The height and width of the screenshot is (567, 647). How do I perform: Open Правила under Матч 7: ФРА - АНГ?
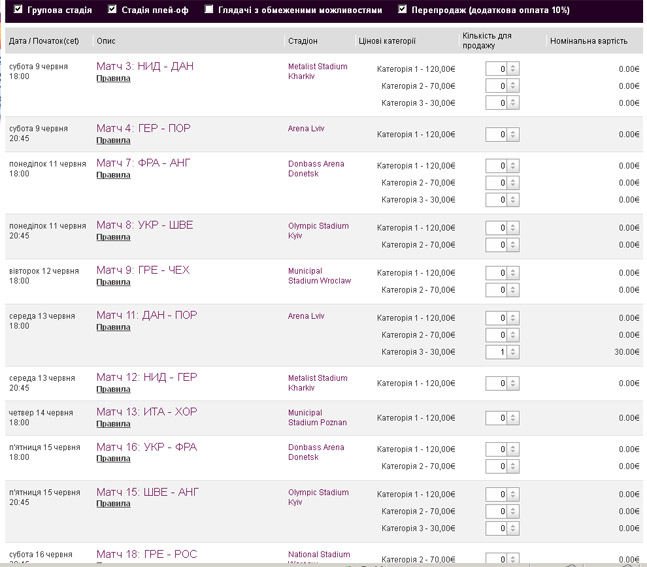click(x=113, y=176)
